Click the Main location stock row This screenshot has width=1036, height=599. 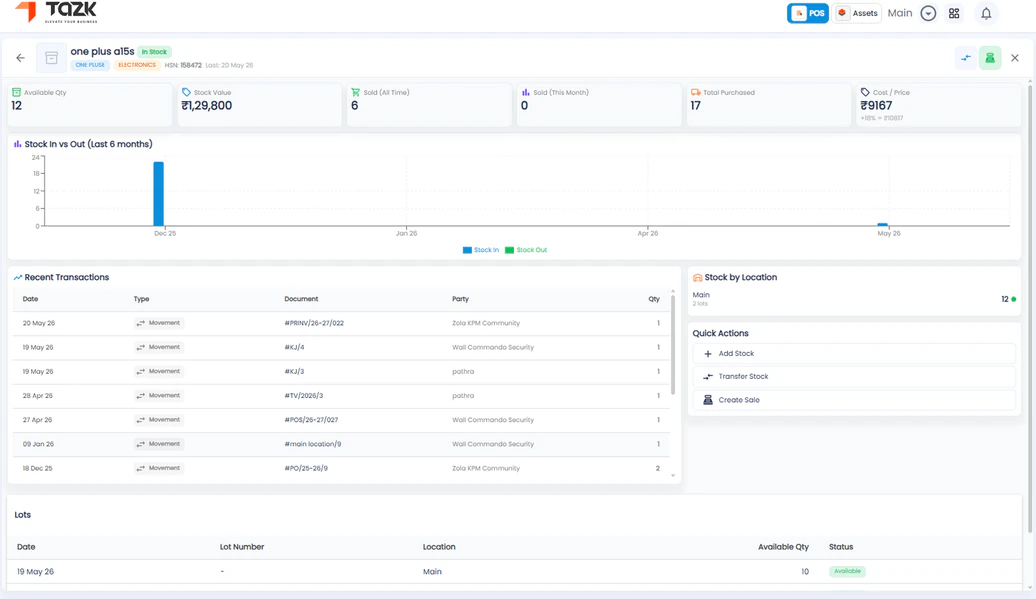854,299
